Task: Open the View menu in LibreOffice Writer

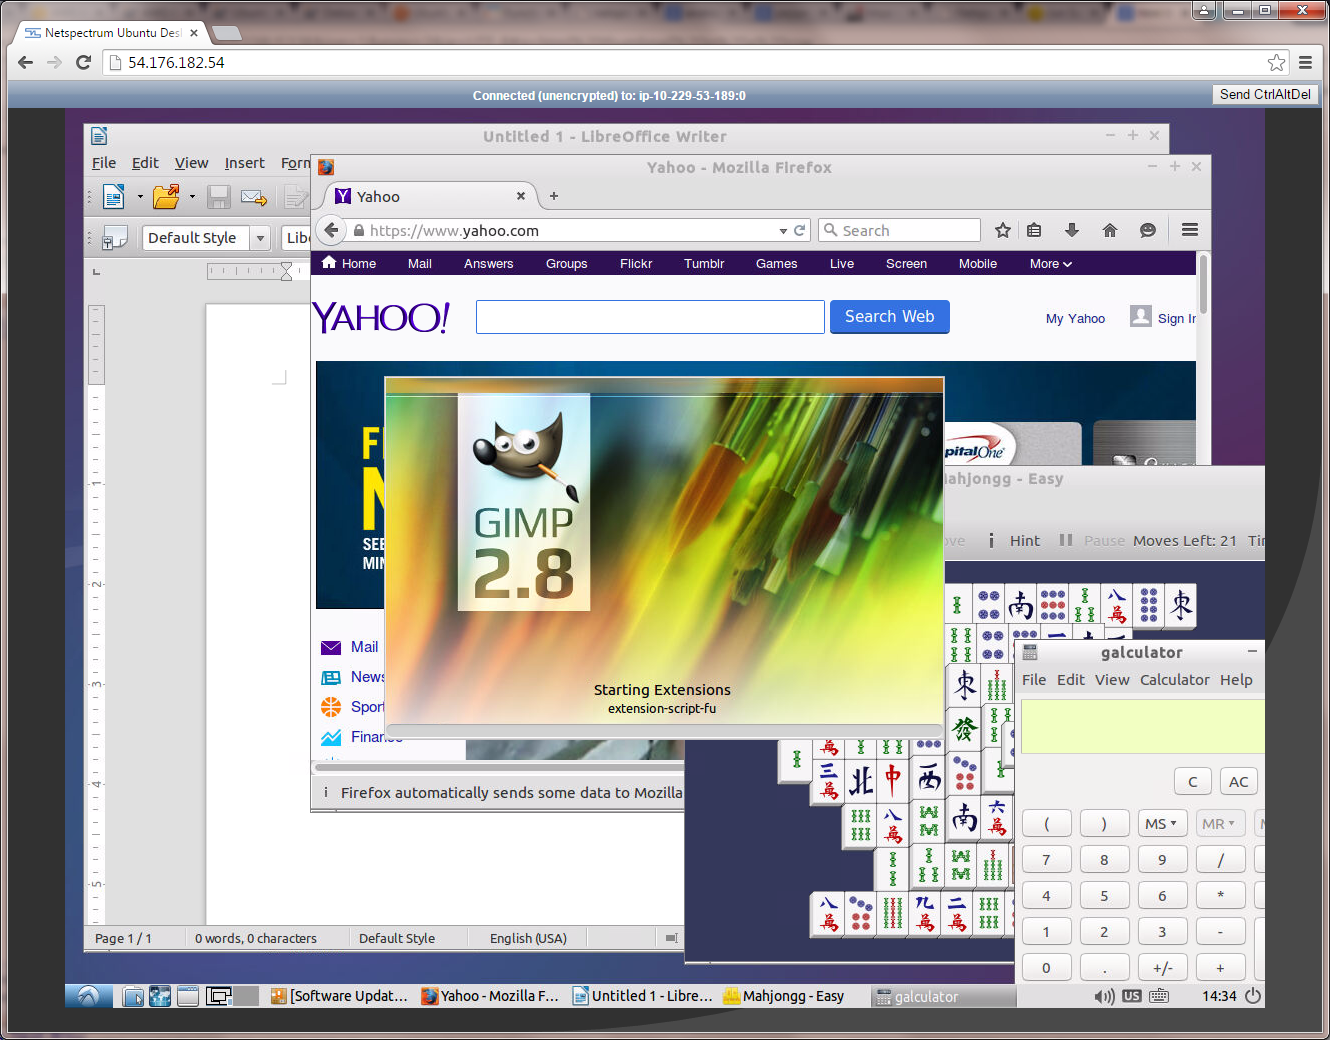Action: [191, 163]
